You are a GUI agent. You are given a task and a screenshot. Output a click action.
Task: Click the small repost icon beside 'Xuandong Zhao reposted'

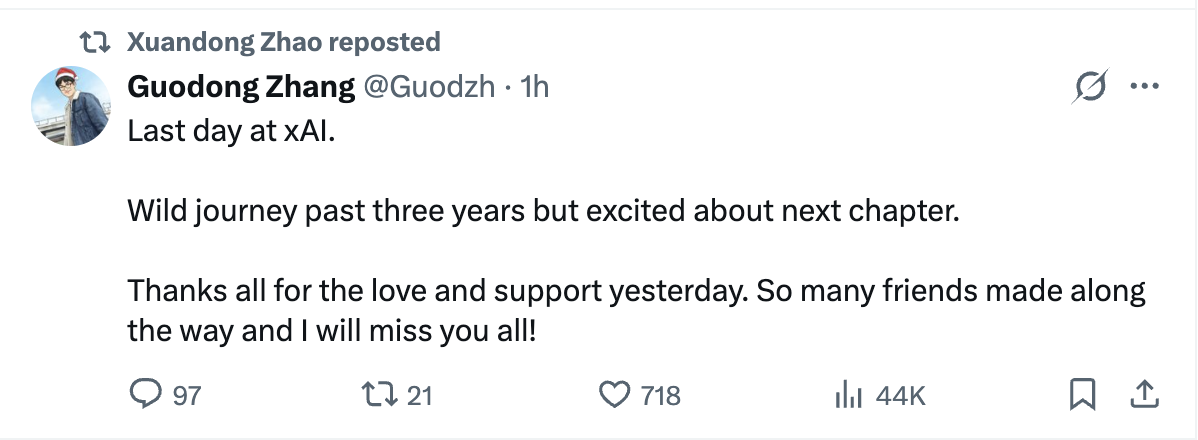coord(97,43)
